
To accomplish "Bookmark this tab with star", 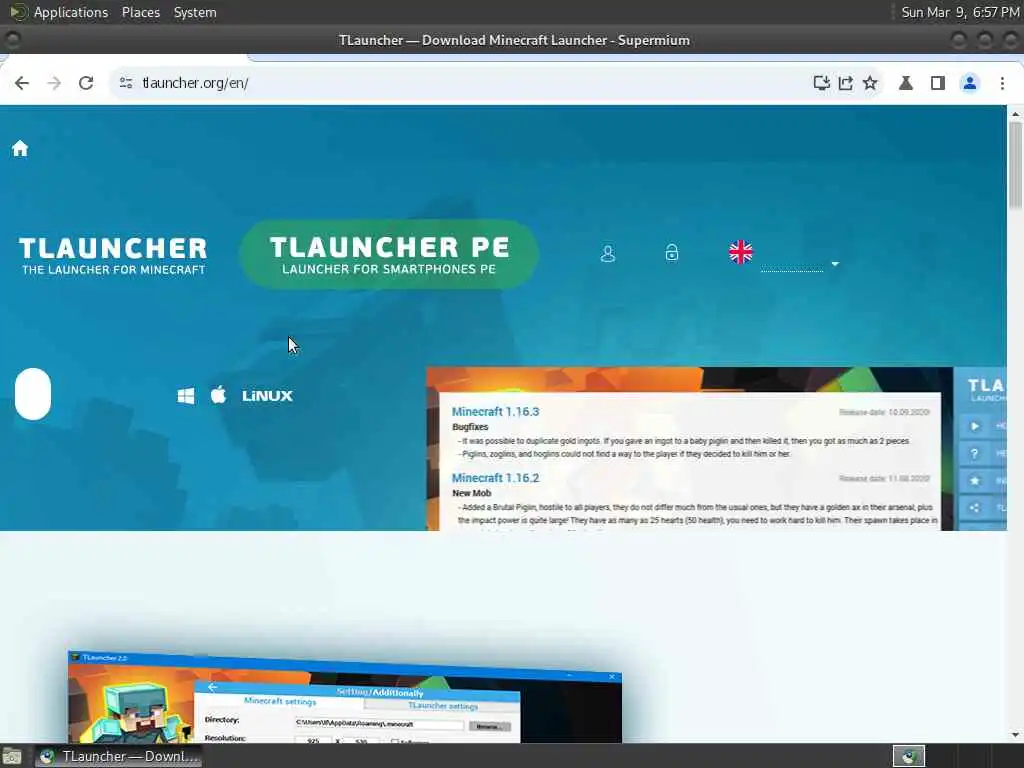I will (x=871, y=83).
